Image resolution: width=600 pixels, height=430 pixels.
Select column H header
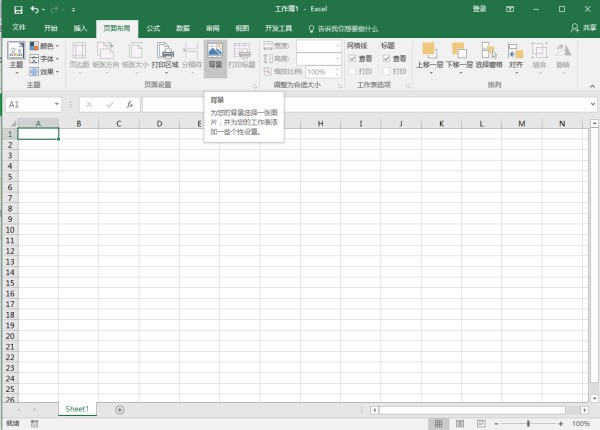tap(320, 124)
